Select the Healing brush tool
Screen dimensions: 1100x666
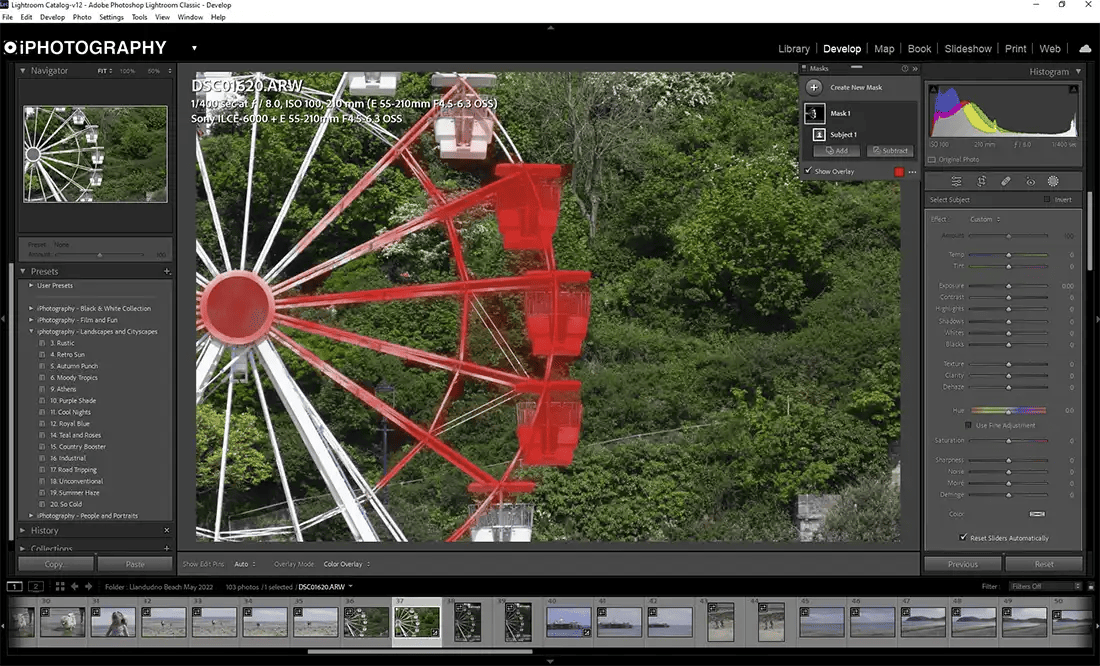click(1005, 181)
